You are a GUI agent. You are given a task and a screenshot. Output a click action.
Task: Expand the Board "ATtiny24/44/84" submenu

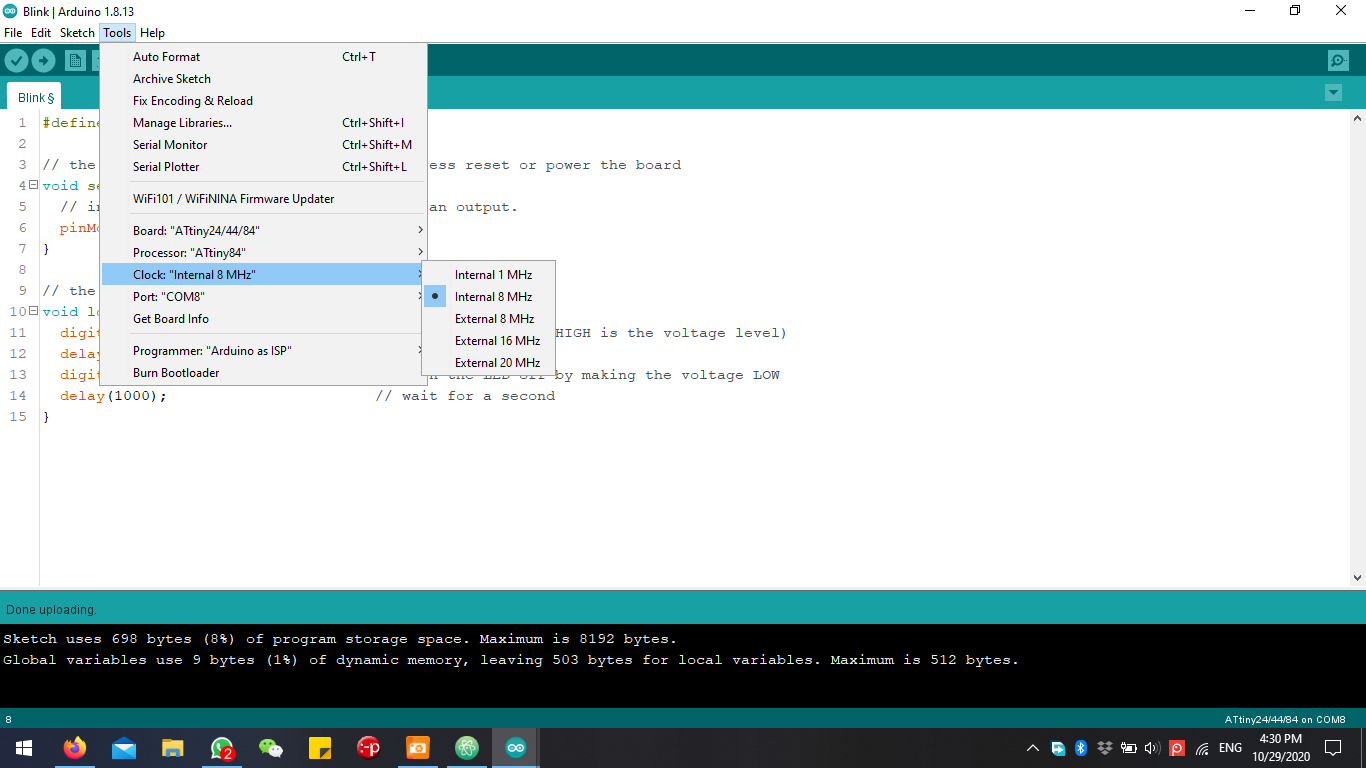coord(264,231)
